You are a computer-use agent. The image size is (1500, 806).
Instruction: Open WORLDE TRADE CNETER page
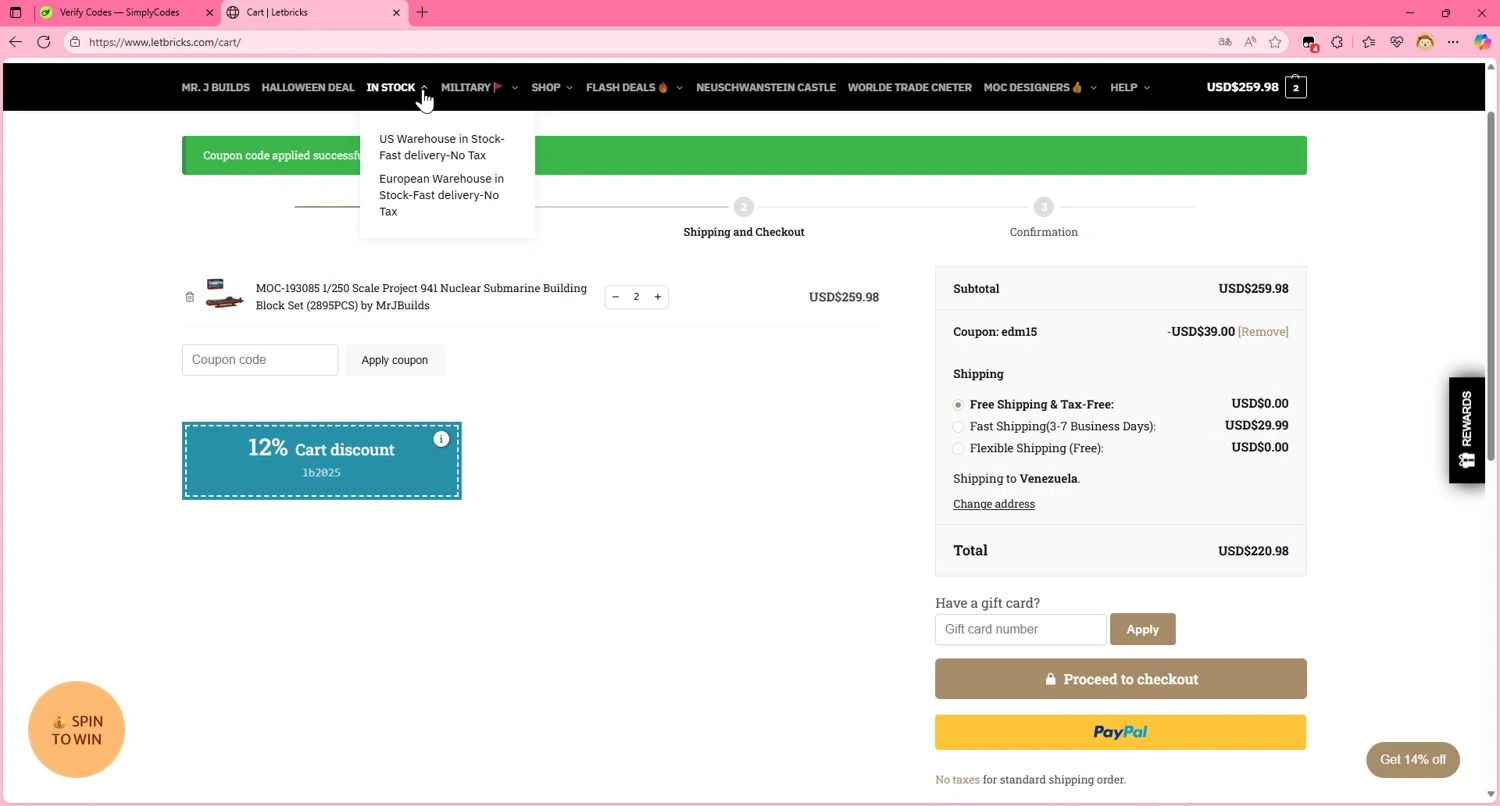coord(910,88)
